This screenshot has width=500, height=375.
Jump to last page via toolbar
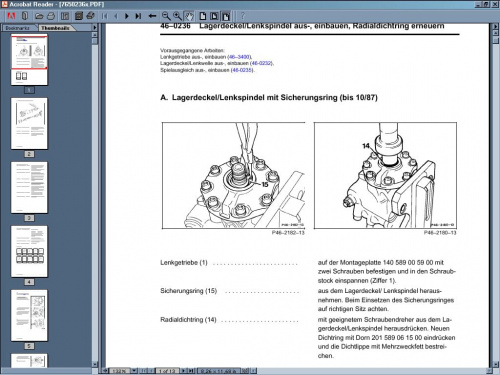tap(138, 16)
